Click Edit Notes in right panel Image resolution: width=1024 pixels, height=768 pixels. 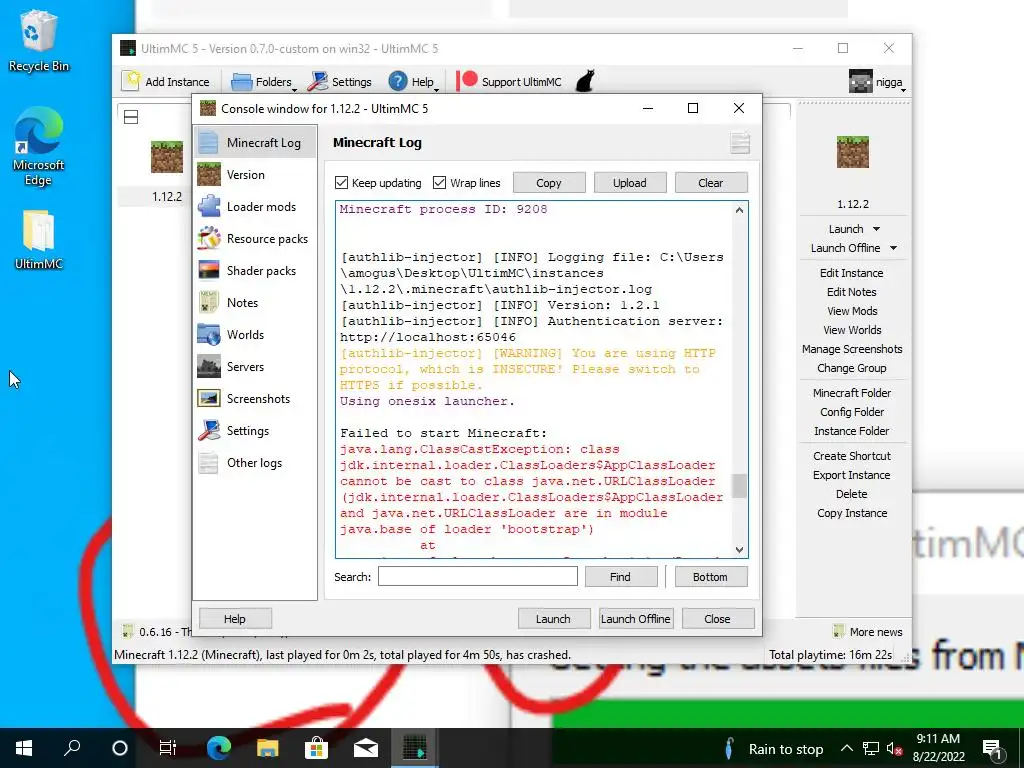click(x=851, y=292)
